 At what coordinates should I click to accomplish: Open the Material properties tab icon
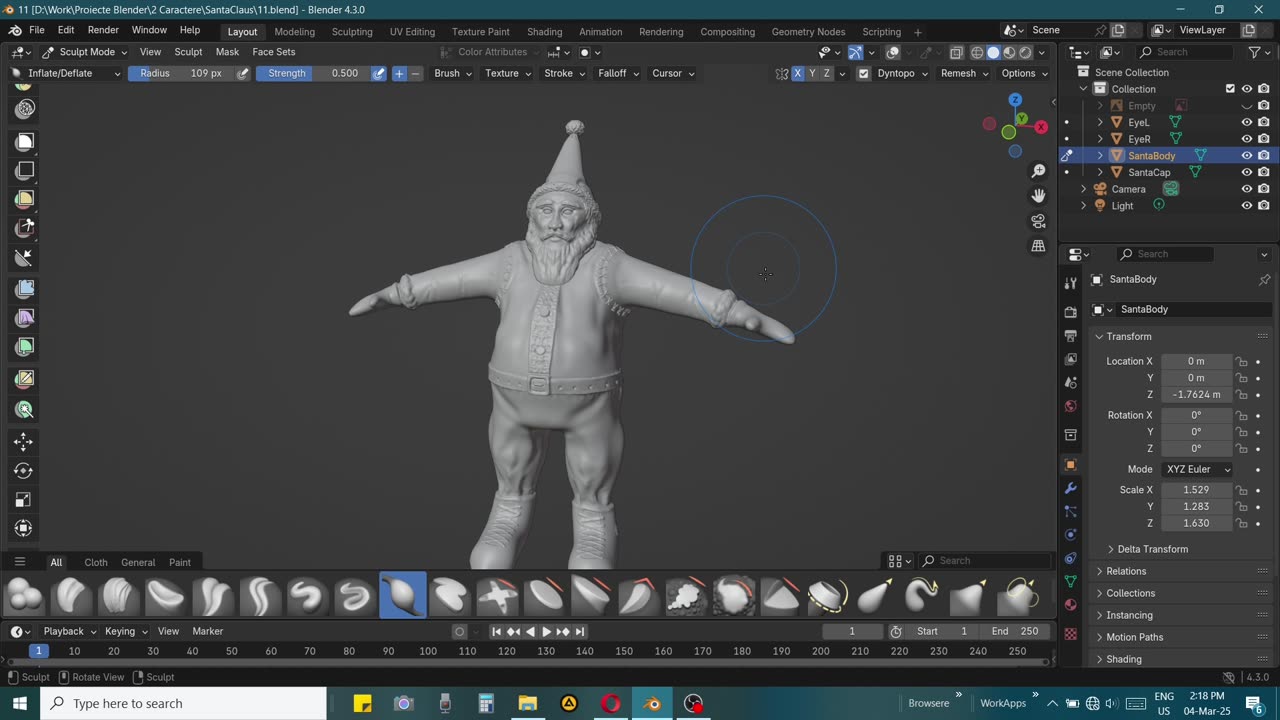(1071, 605)
